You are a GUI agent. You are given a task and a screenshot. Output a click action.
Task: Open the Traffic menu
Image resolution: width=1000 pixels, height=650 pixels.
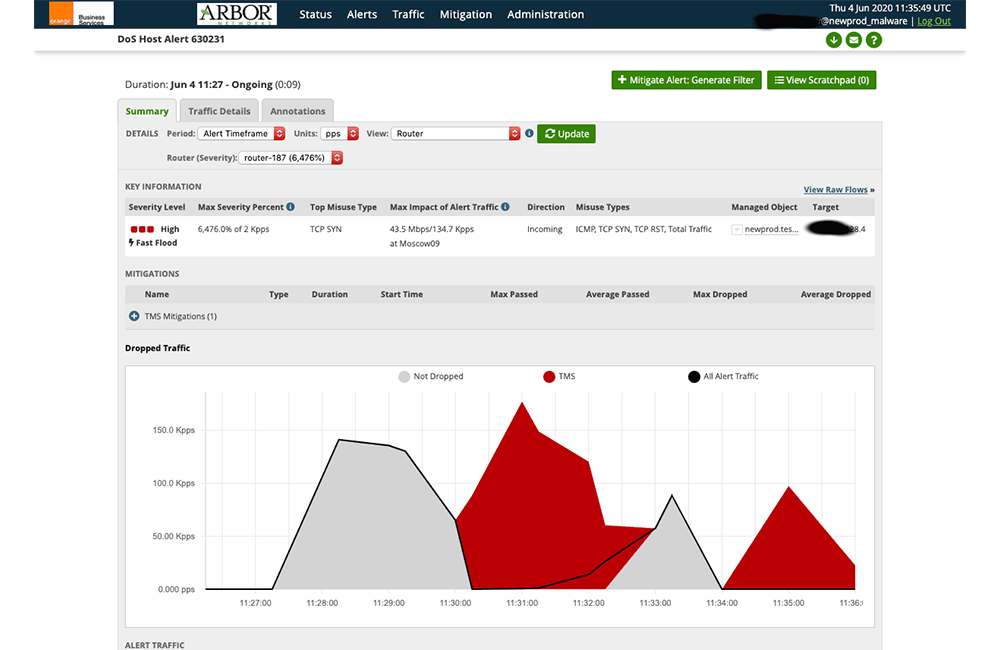click(x=408, y=14)
